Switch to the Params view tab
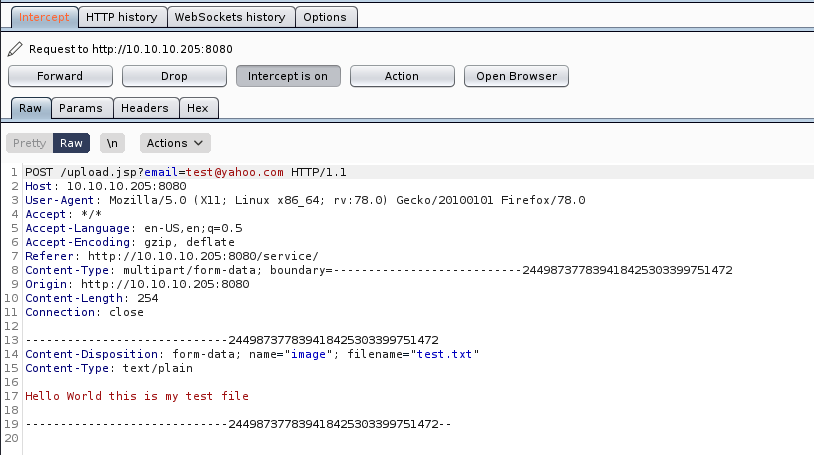This screenshot has height=455, width=814. click(x=81, y=108)
